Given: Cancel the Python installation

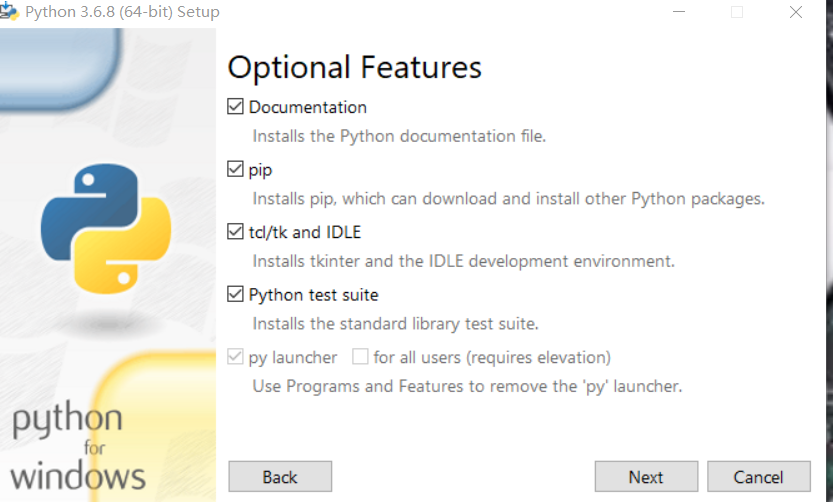Looking at the screenshot, I should 758,477.
